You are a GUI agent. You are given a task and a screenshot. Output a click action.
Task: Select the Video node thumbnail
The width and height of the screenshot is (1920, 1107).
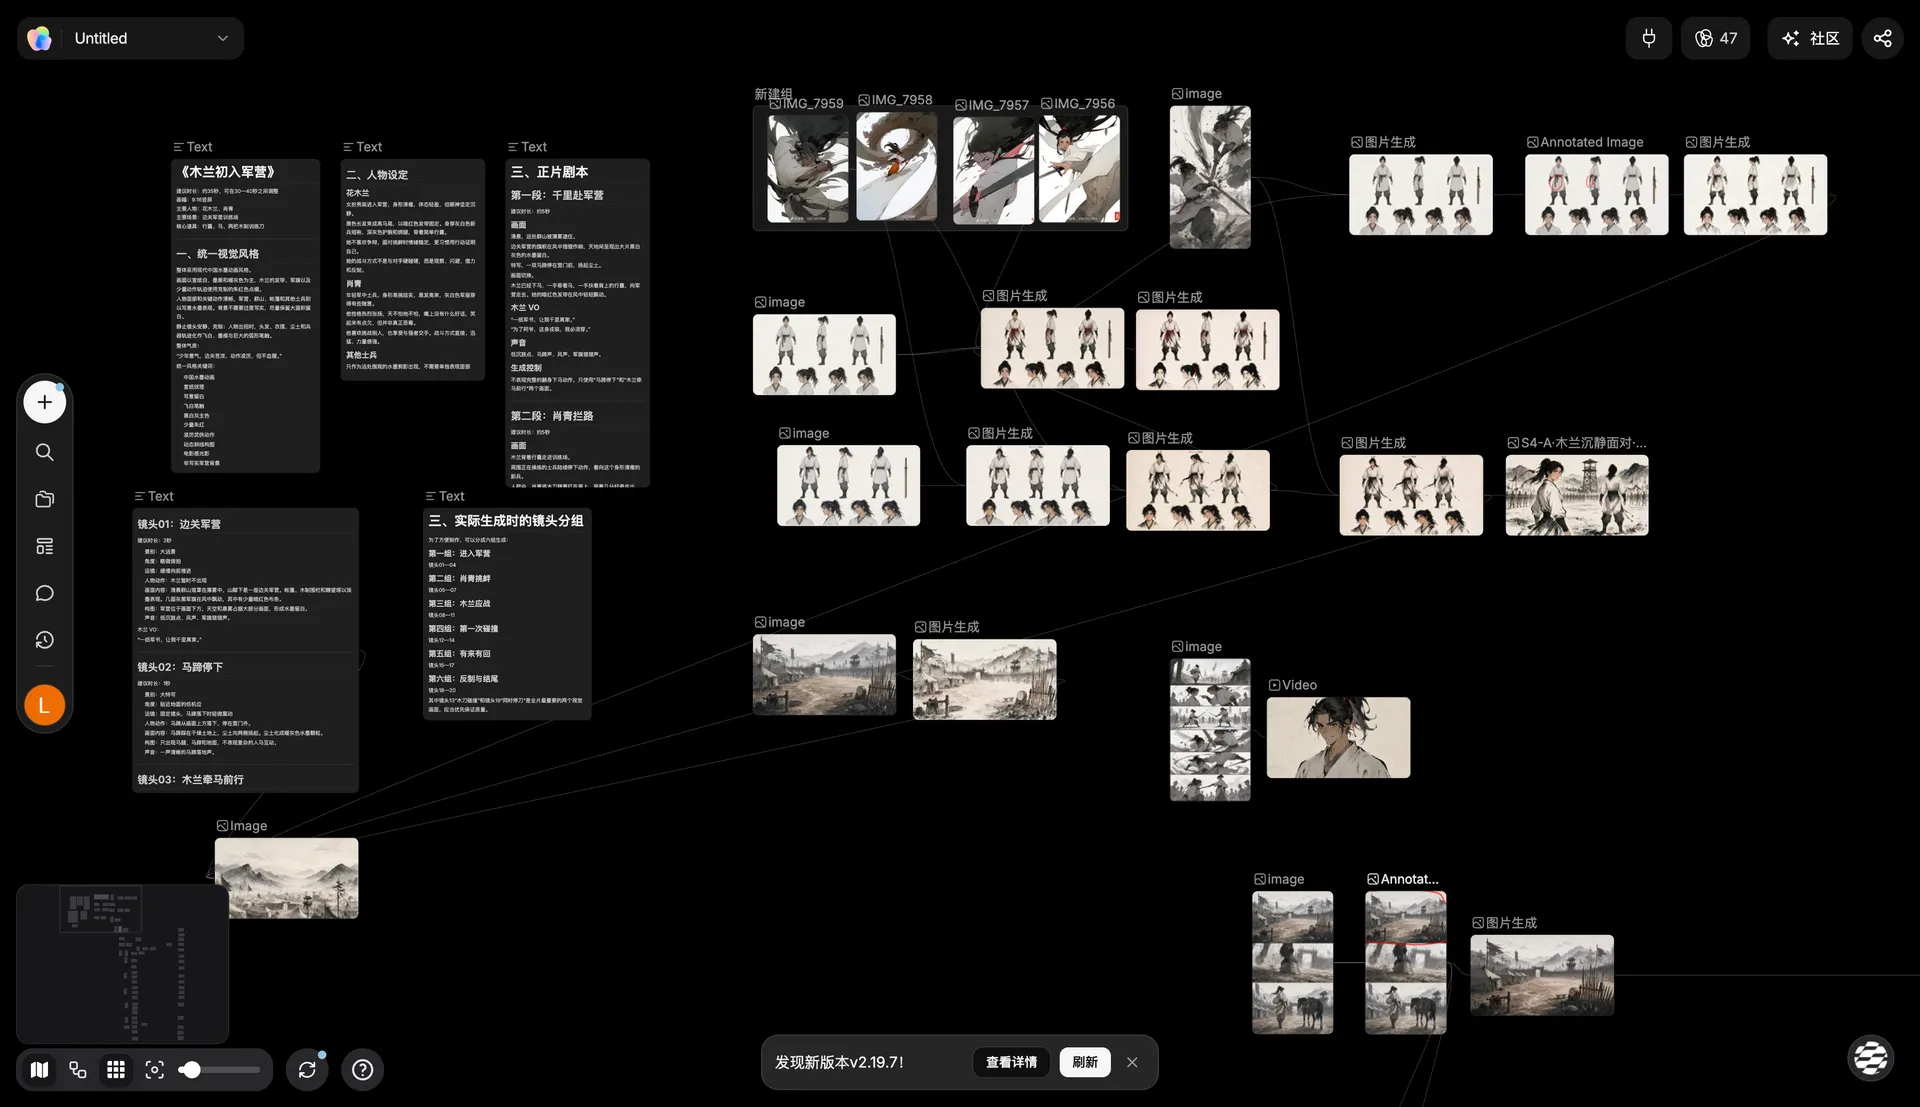[1338, 737]
